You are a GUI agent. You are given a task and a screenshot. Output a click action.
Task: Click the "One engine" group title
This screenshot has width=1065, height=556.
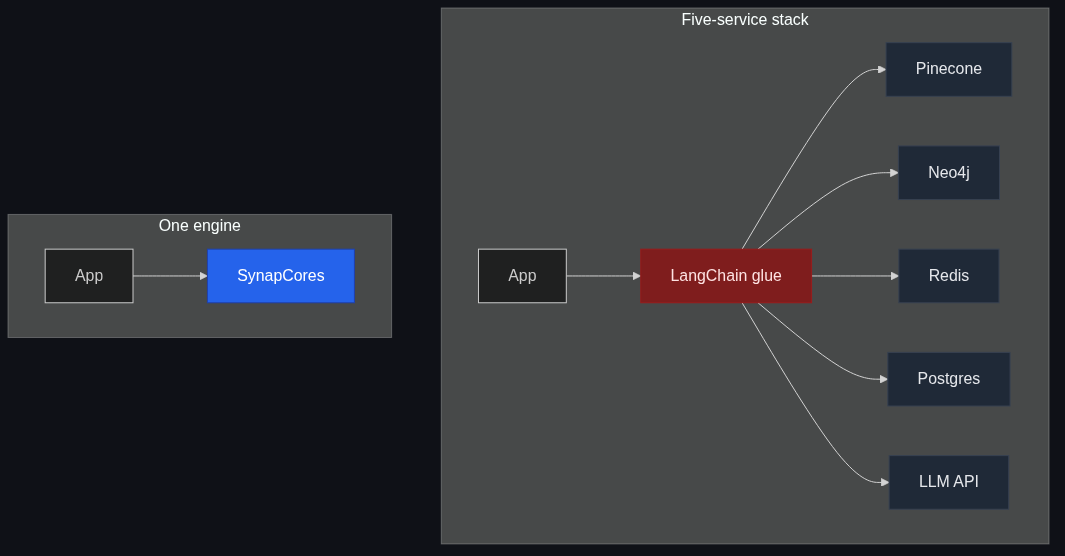click(199, 225)
